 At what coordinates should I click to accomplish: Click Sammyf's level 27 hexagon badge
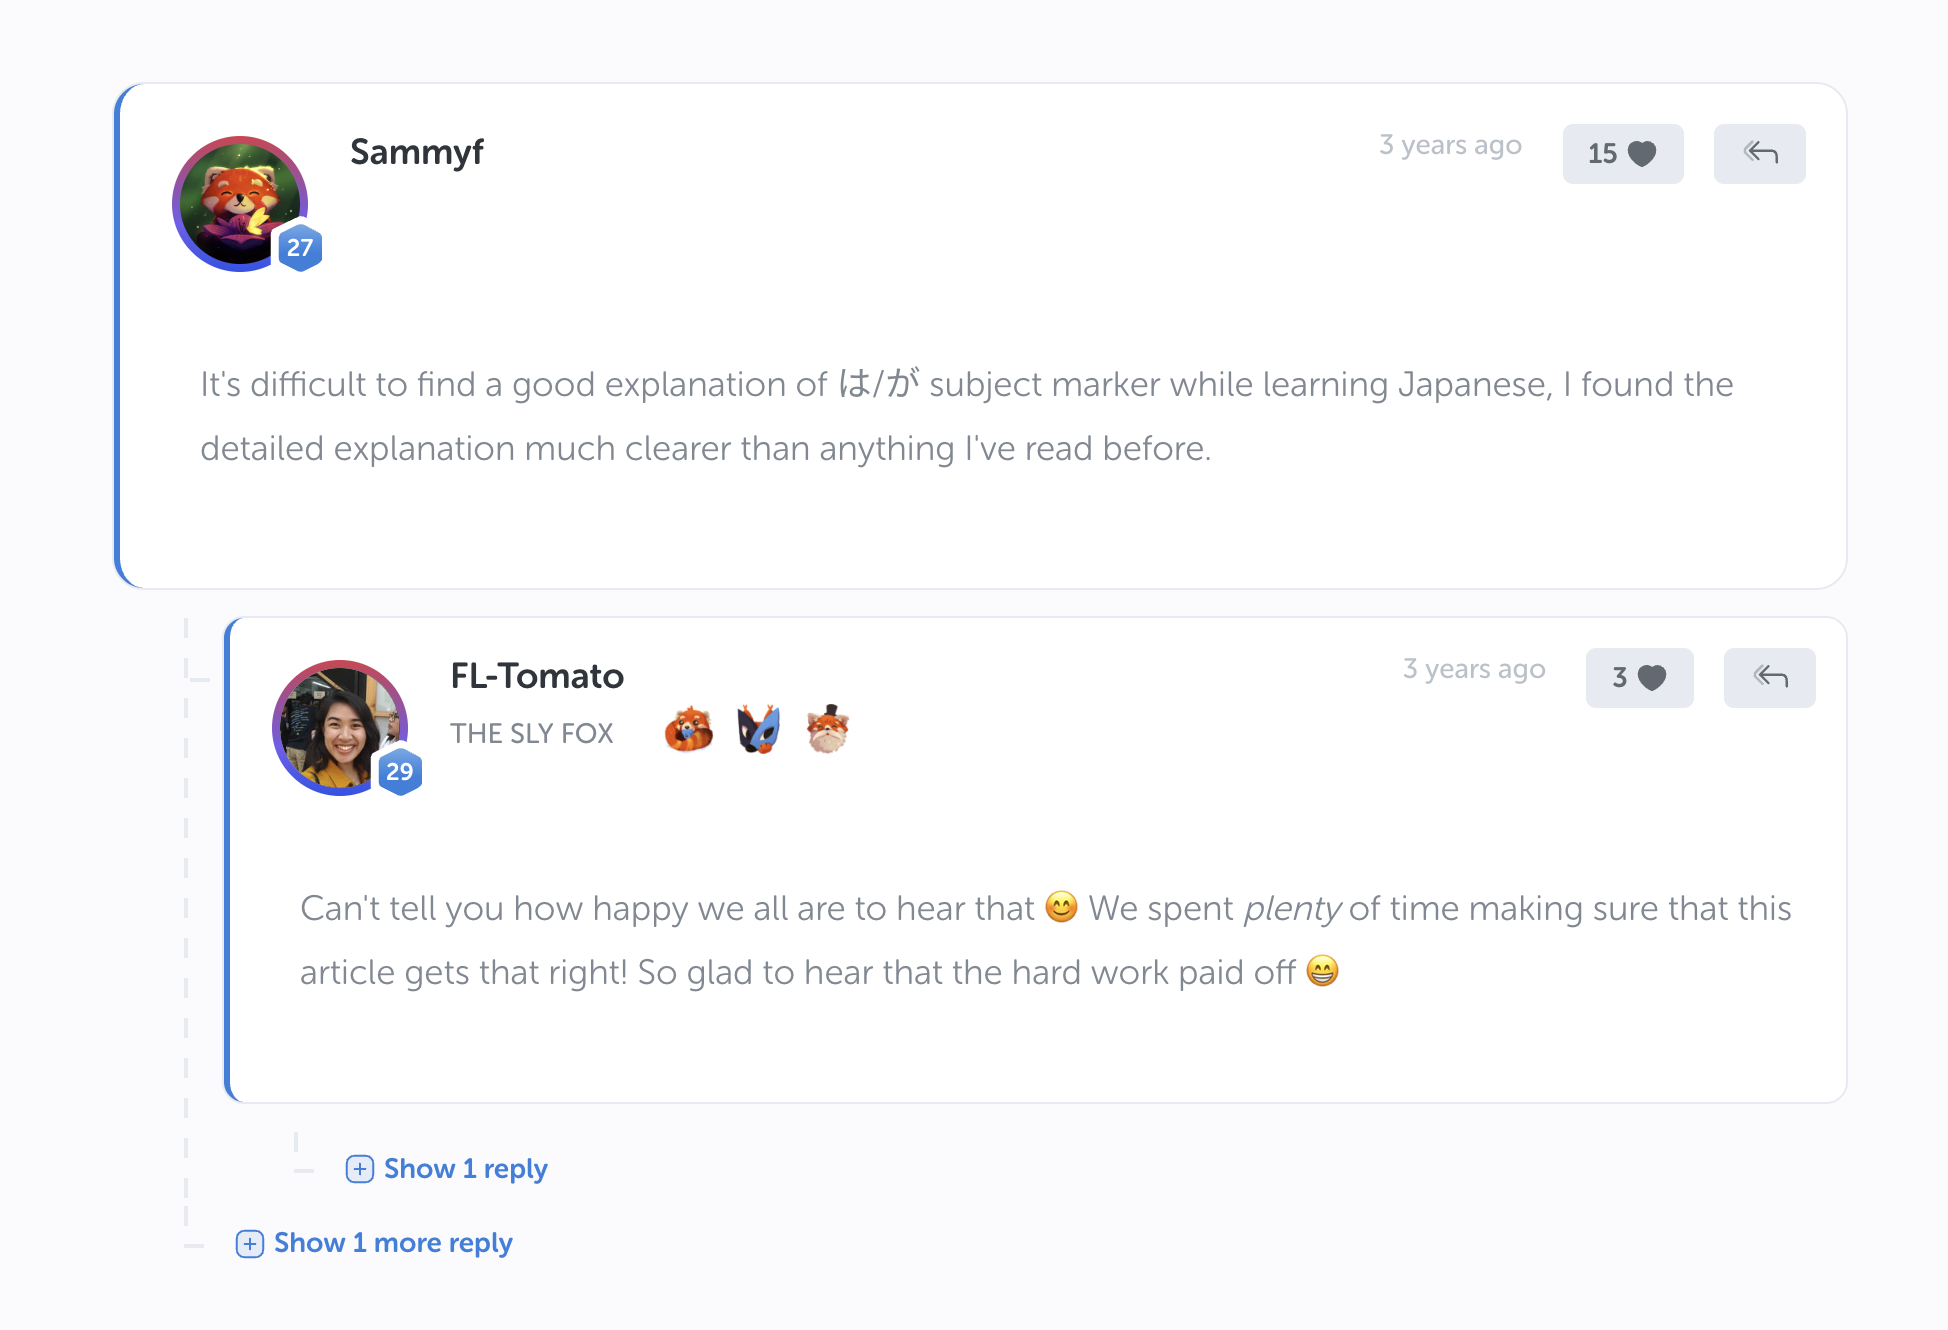[300, 248]
